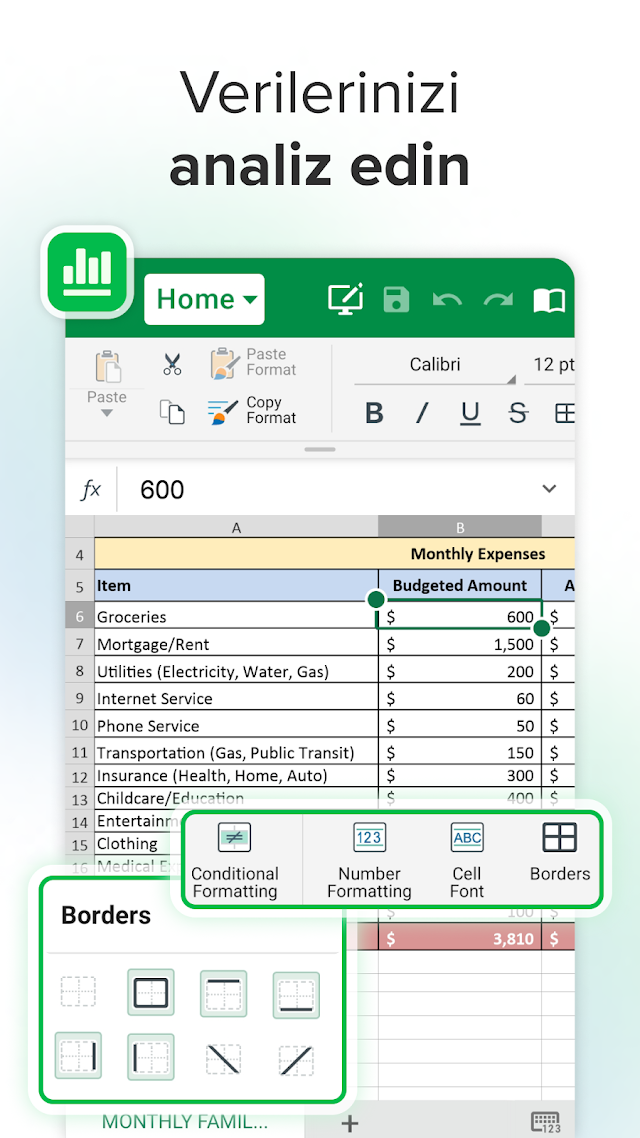Apply diagonal down border
The image size is (640, 1138).
(223, 1060)
